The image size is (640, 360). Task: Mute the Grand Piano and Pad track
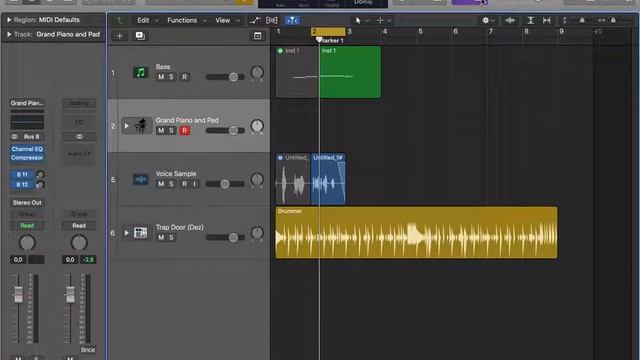(x=161, y=130)
